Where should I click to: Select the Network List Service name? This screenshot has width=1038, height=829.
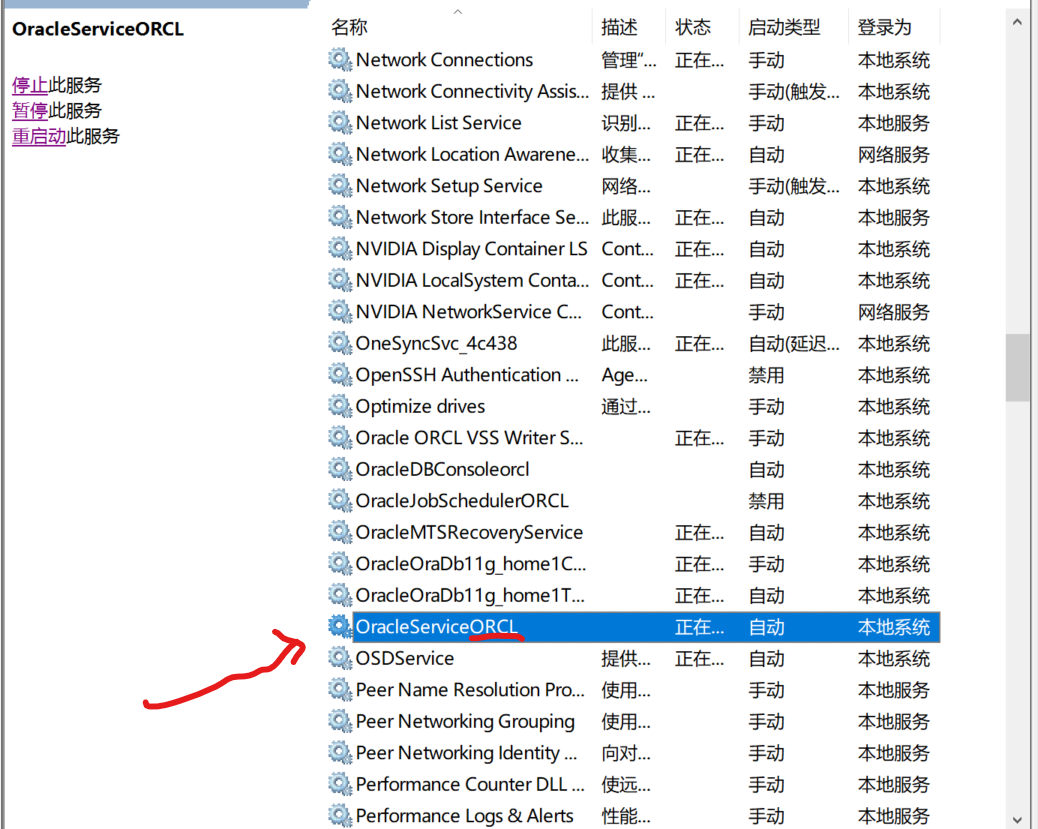(x=439, y=122)
